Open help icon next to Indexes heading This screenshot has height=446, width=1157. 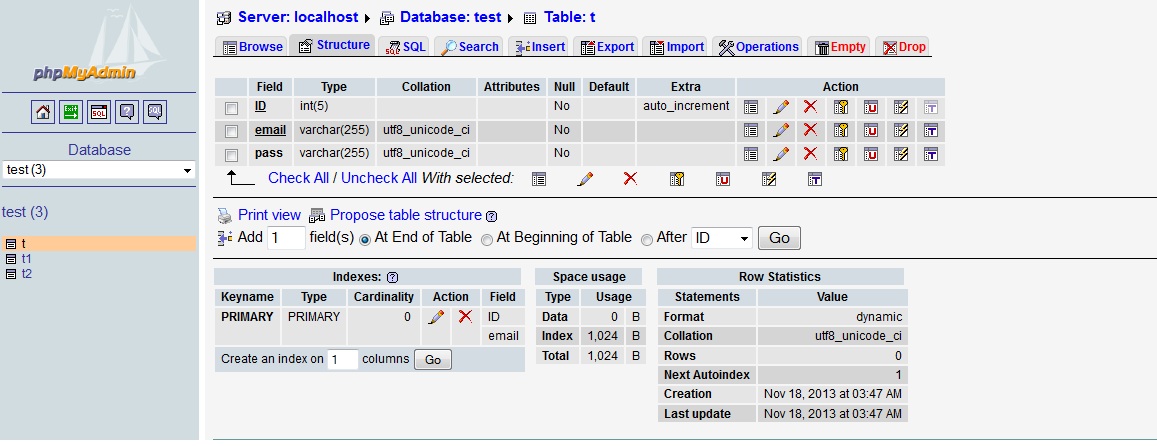393,278
